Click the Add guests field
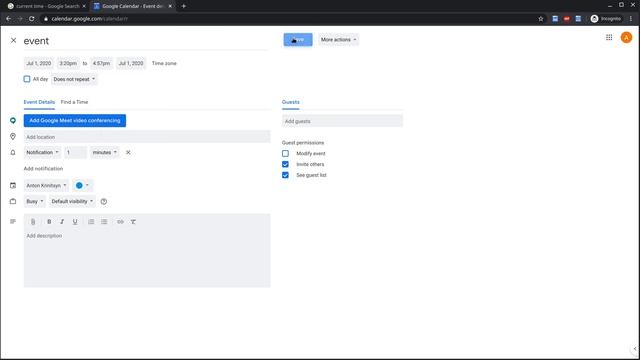Screen dimensions: 640x360 click(x=342, y=121)
